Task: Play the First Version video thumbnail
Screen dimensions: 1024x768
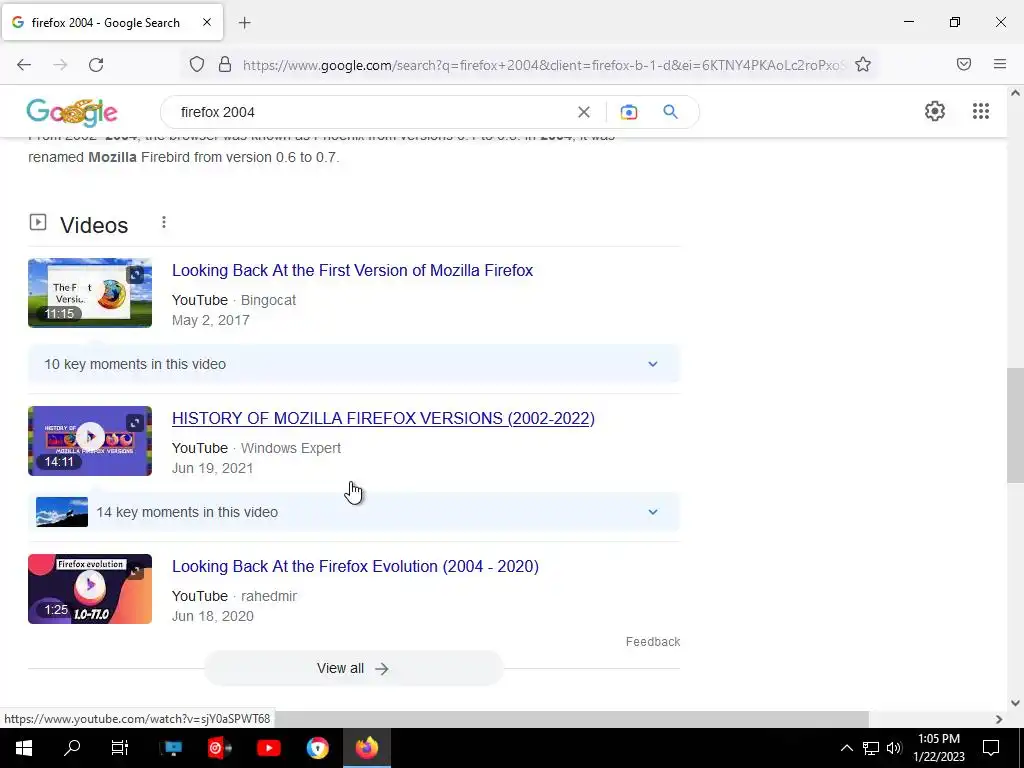Action: tap(90, 293)
